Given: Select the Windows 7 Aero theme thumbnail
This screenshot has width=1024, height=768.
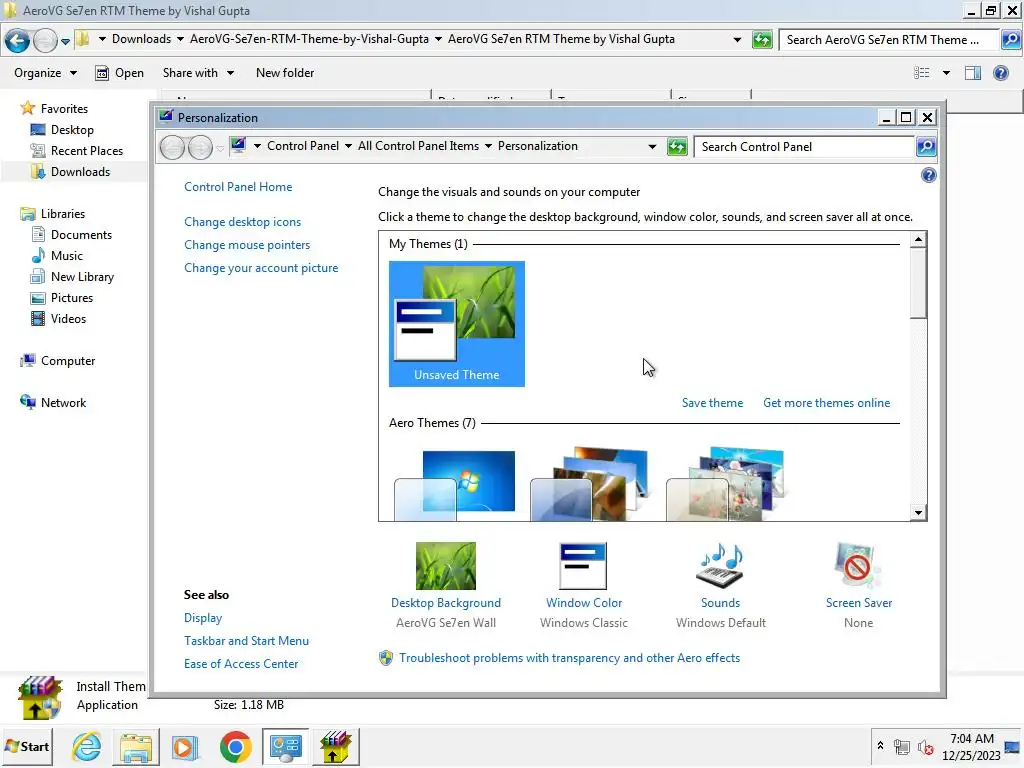Looking at the screenshot, I should coord(455,484).
